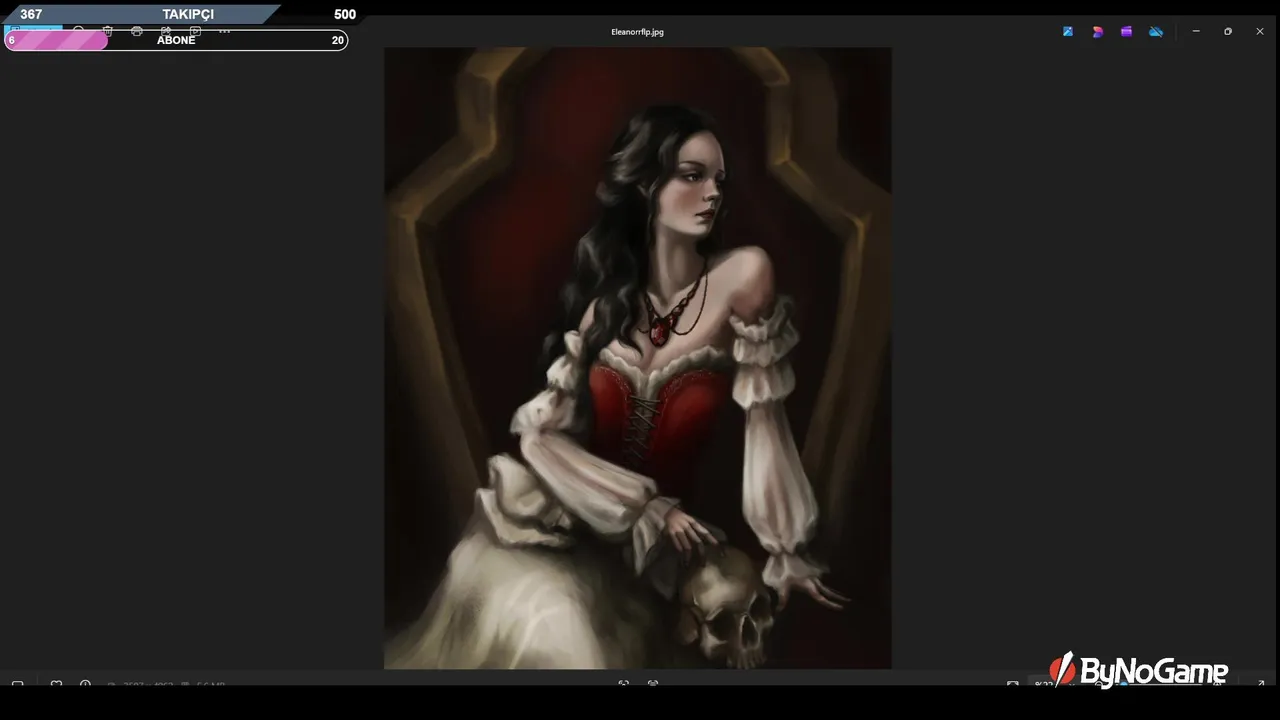The image size is (1280, 720).
Task: Close the Photos window
Action: pyautogui.click(x=1260, y=32)
